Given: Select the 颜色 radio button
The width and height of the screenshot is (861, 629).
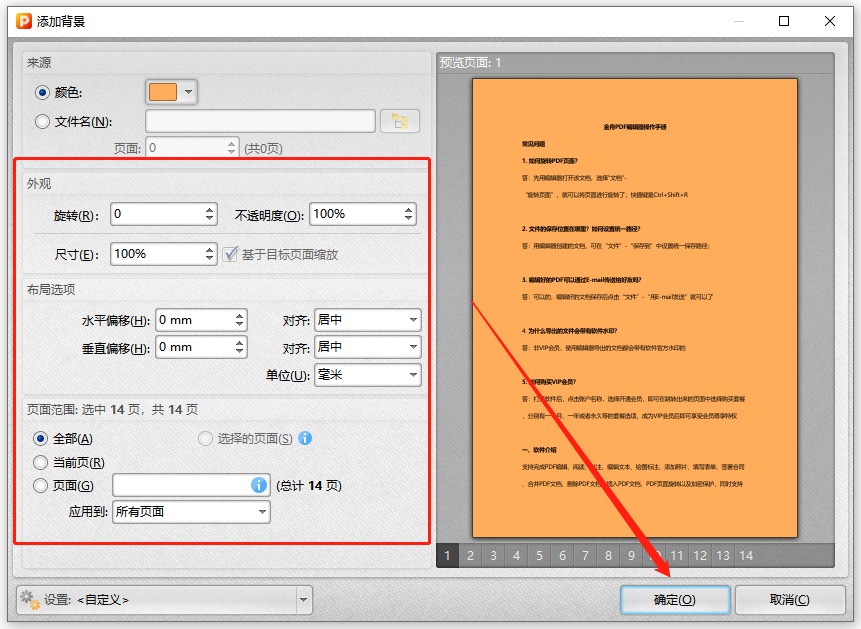Looking at the screenshot, I should tap(42, 92).
